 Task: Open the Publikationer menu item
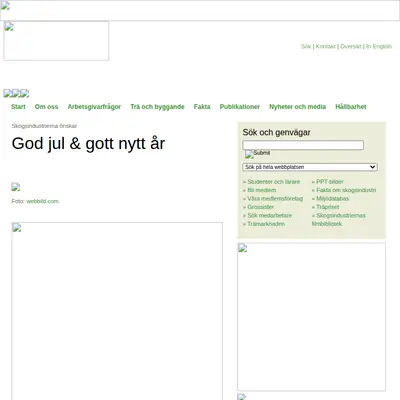240,107
